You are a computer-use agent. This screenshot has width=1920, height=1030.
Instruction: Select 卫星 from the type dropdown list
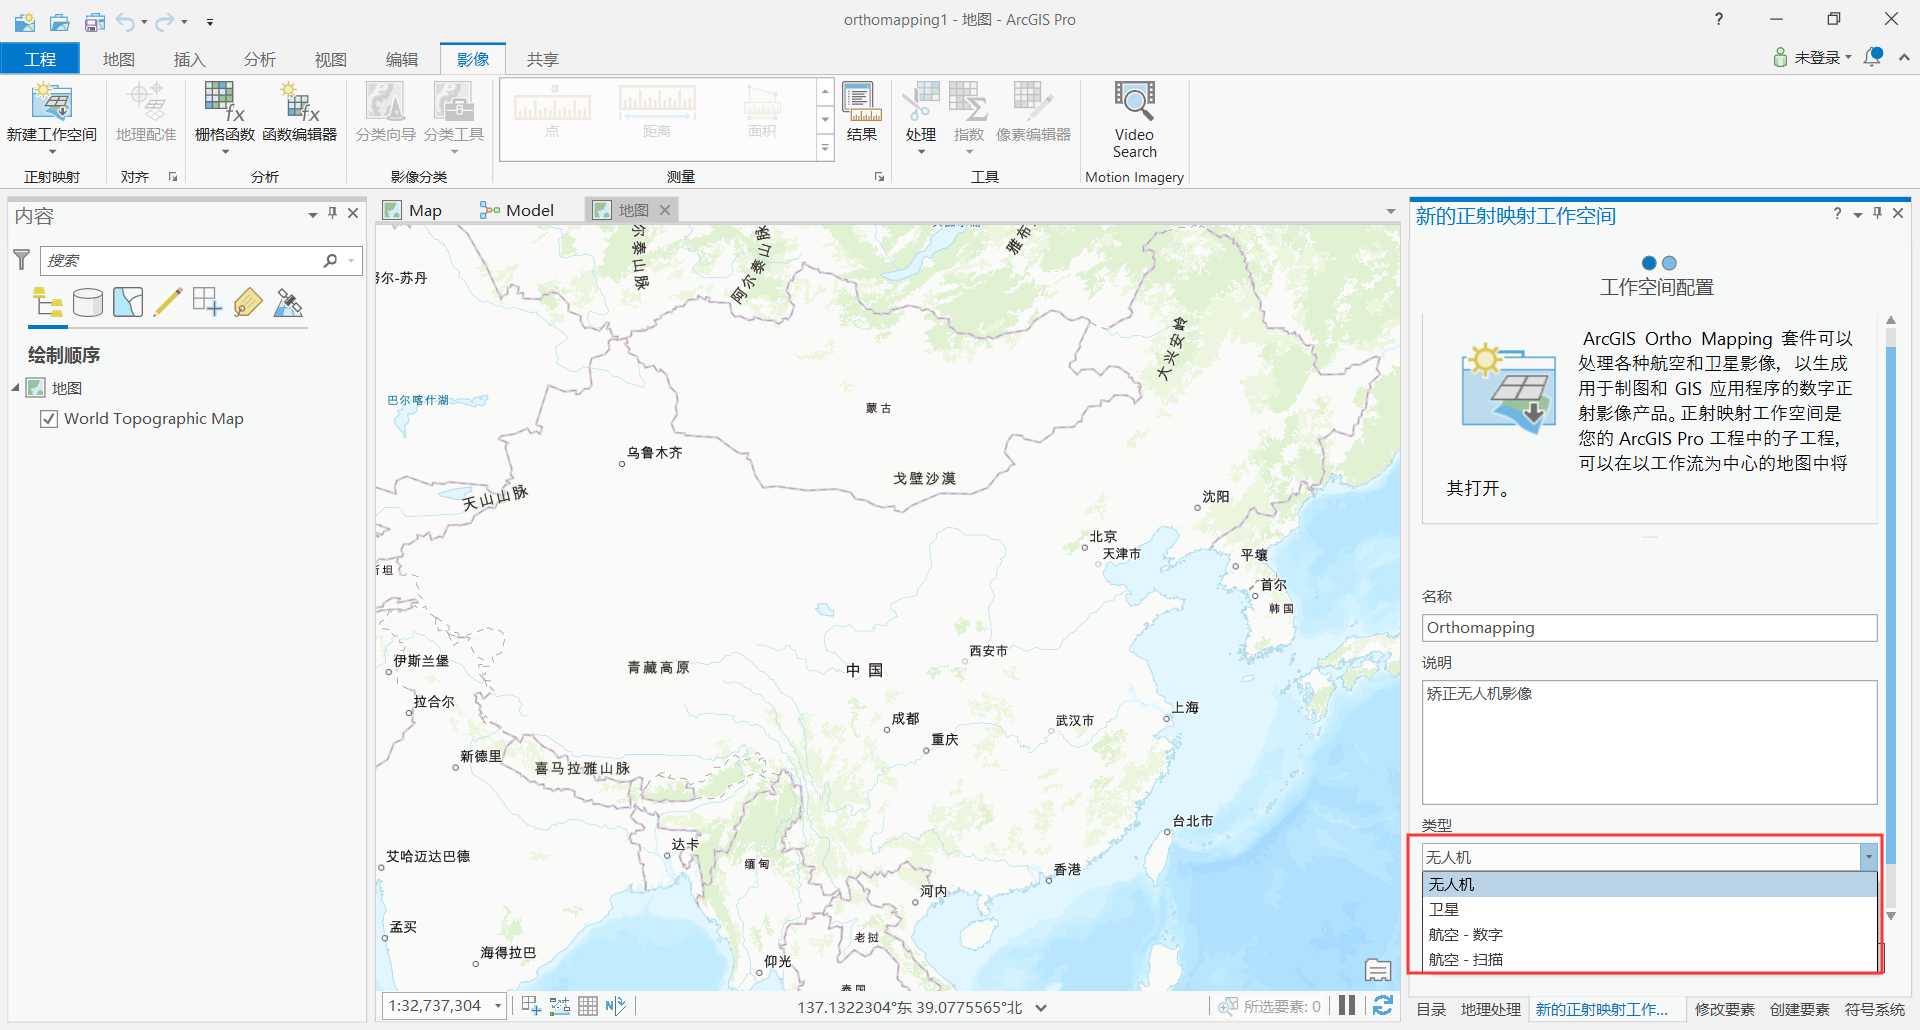[x=1443, y=909]
